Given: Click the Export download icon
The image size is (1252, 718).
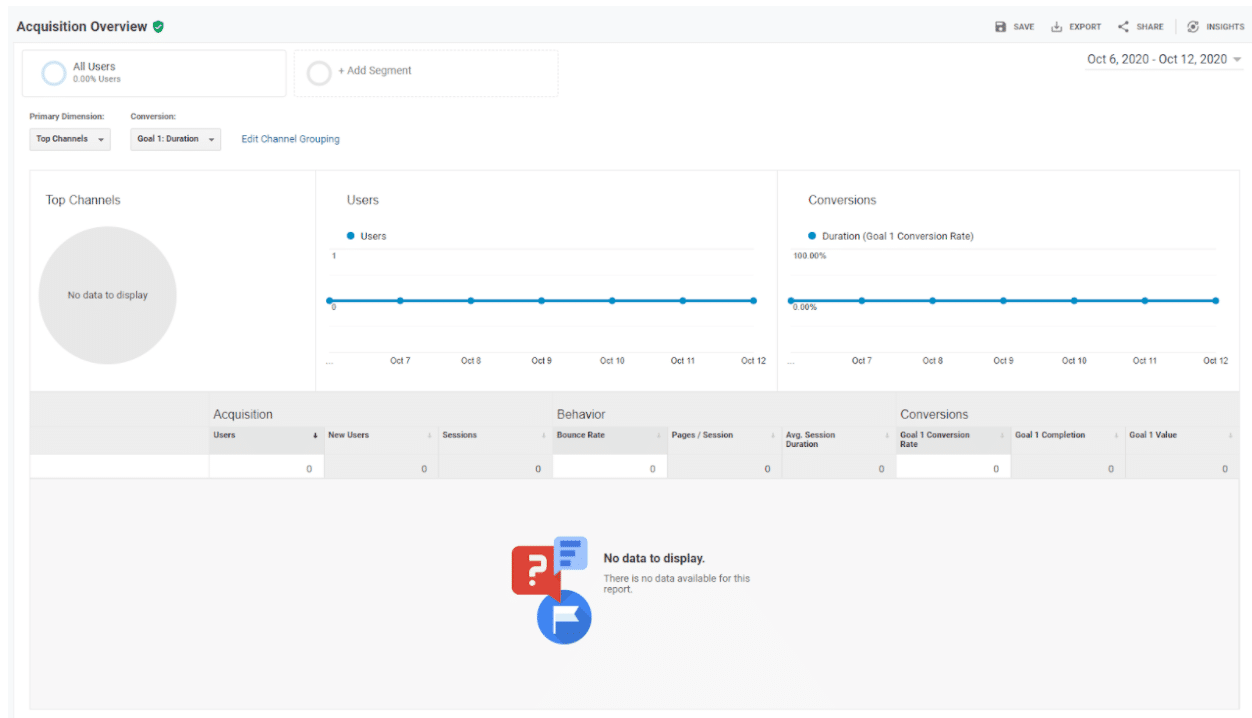Looking at the screenshot, I should coord(1056,27).
